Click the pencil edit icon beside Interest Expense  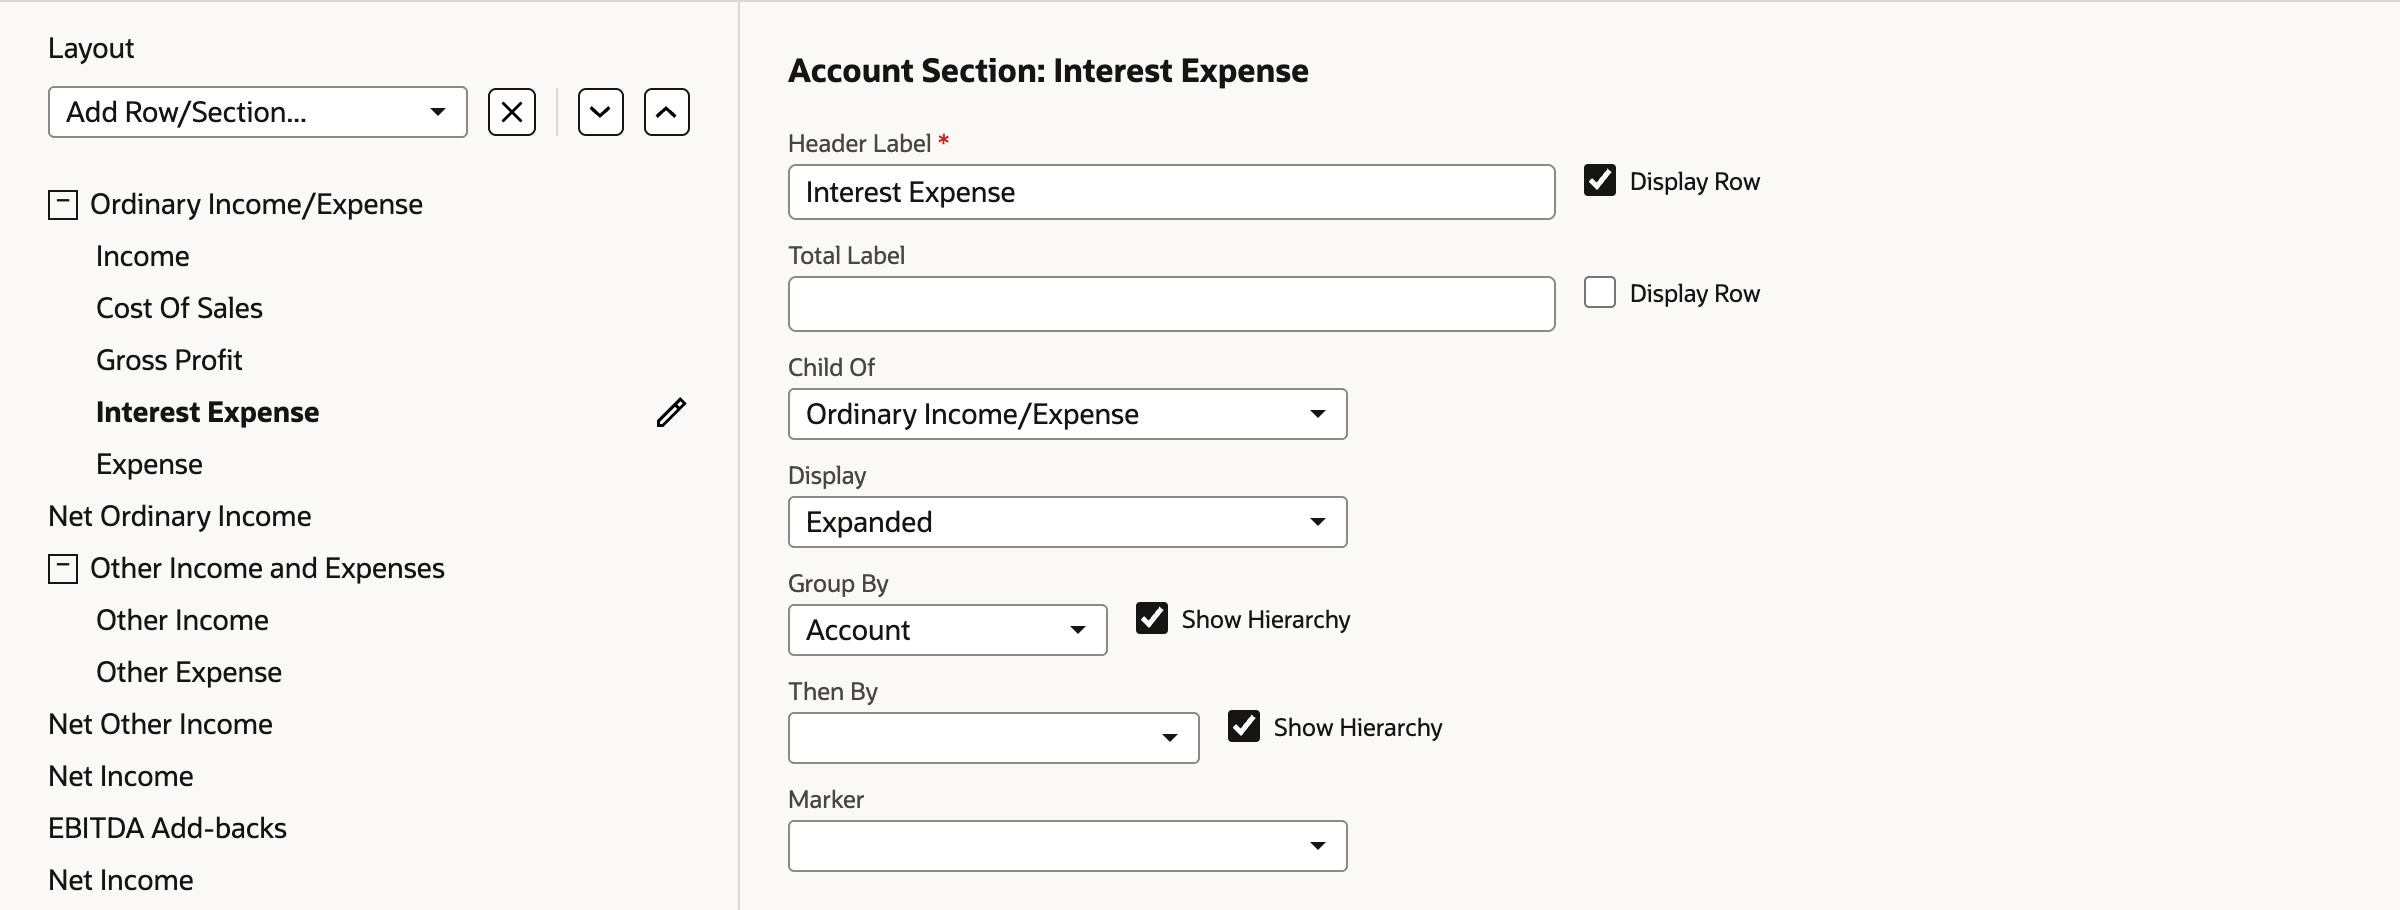pyautogui.click(x=671, y=412)
